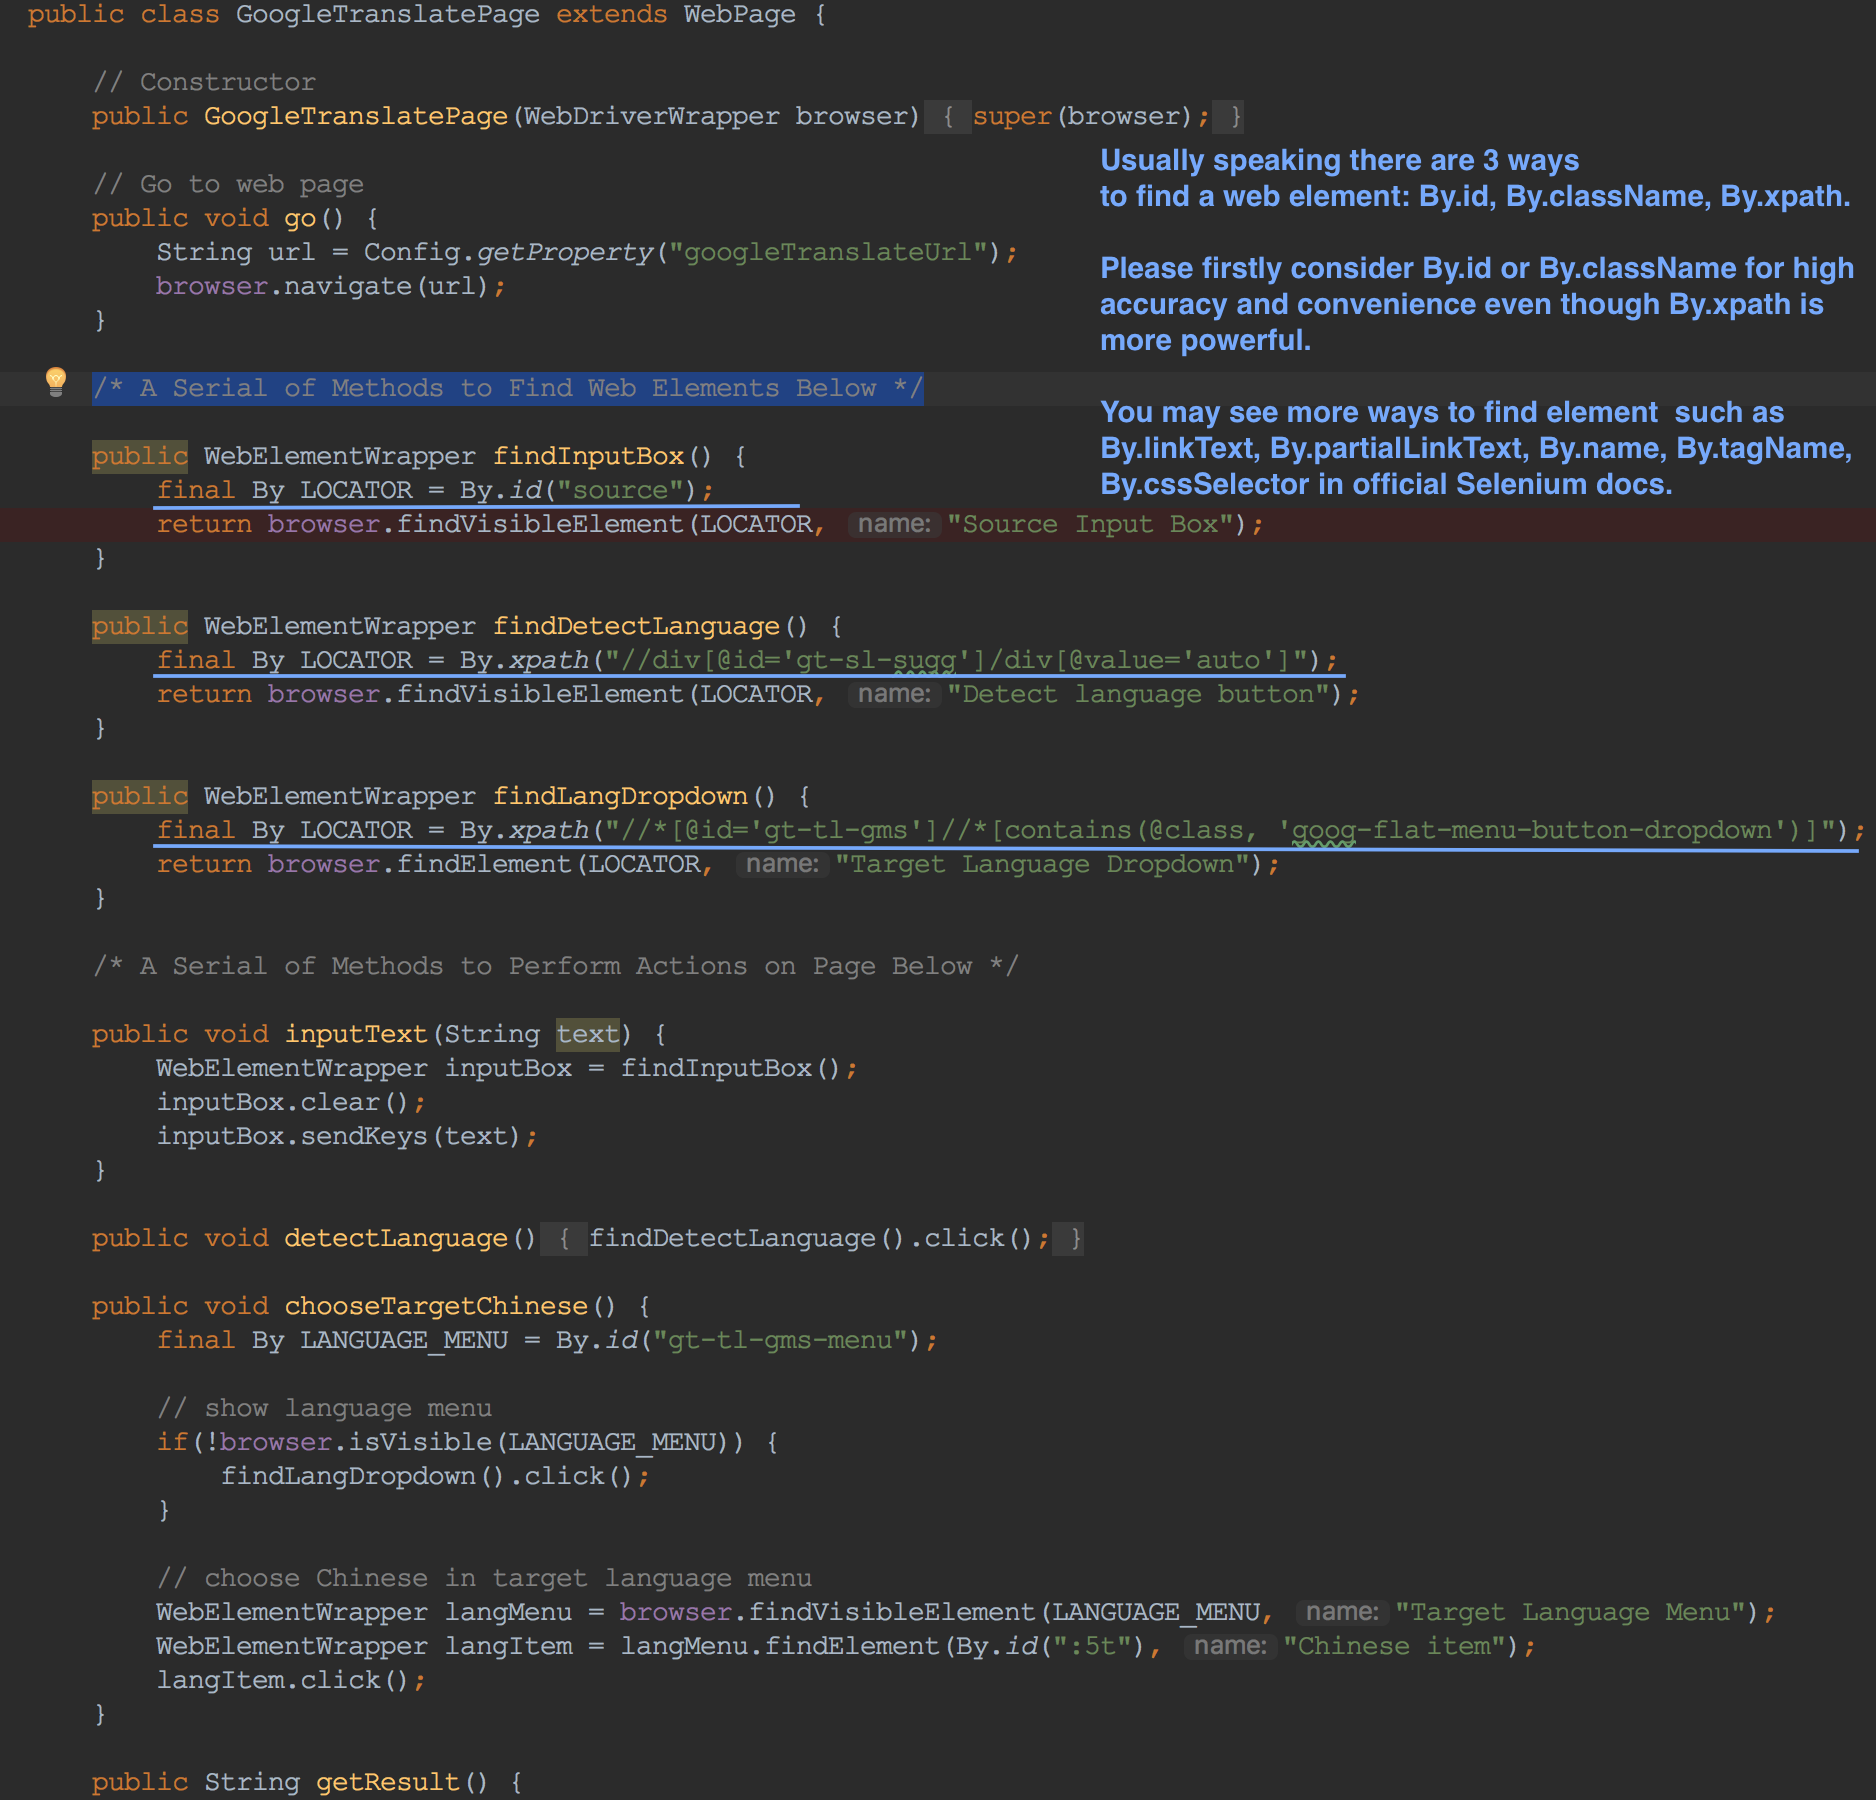Click the selected "Find Web Elements Below" comment
Image resolution: width=1876 pixels, height=1800 pixels.
[x=507, y=388]
